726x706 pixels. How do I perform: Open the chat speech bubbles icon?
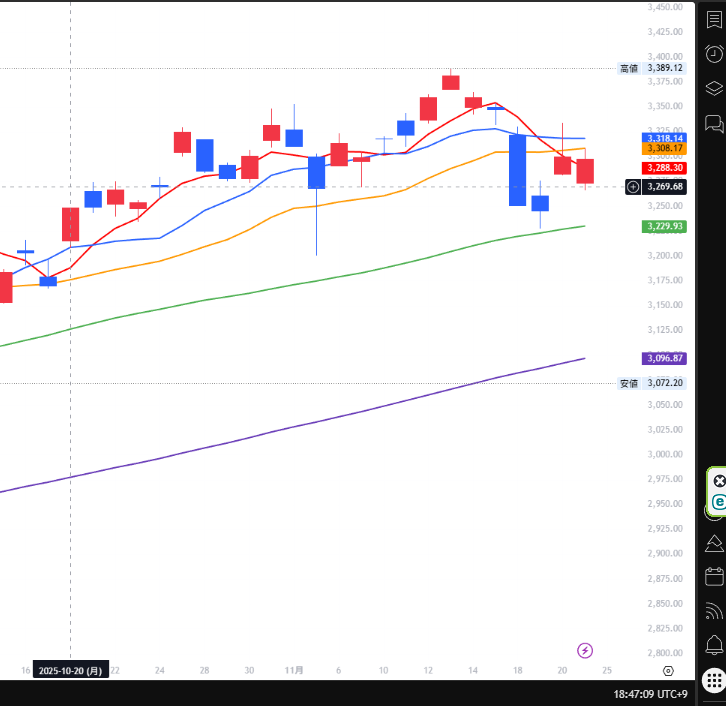pyautogui.click(x=714, y=123)
